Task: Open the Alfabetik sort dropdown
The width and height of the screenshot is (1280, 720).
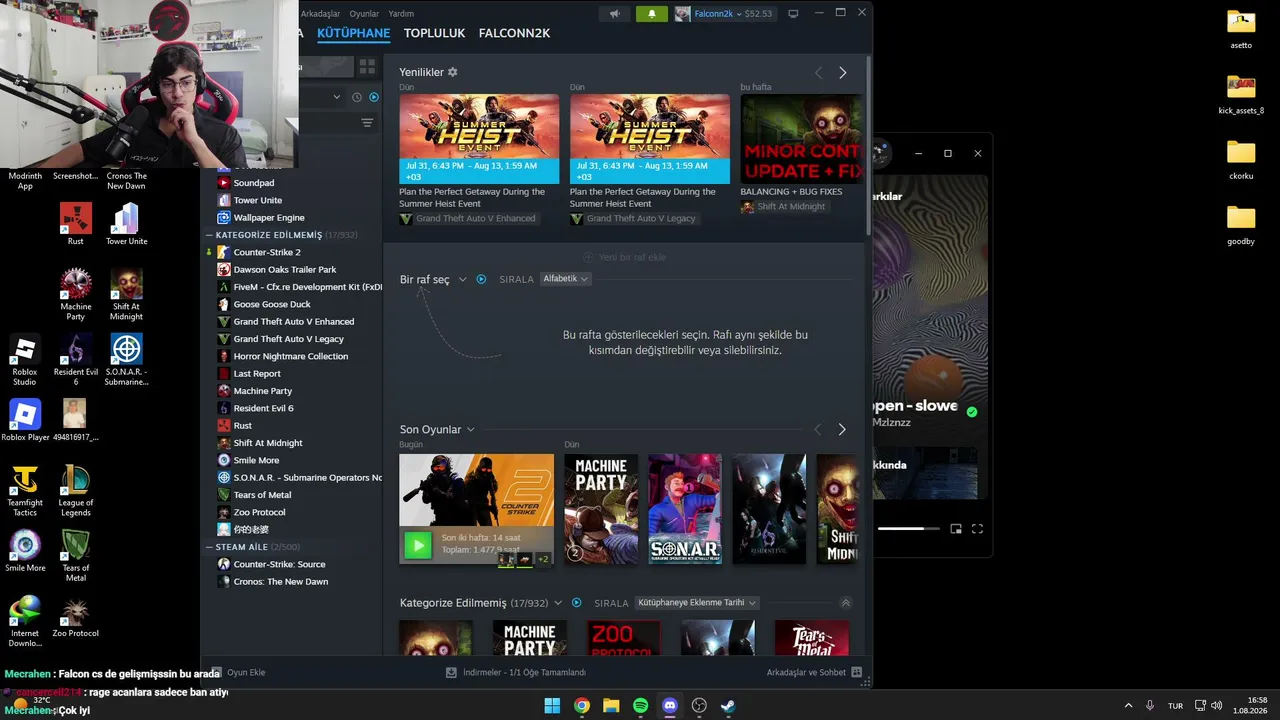Action: coord(565,279)
